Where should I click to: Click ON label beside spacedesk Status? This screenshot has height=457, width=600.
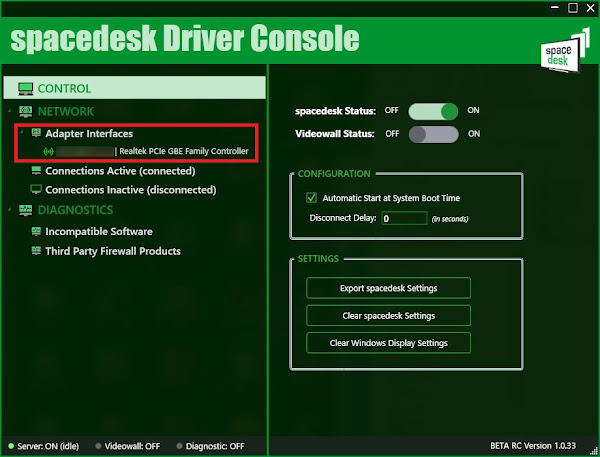pos(473,110)
